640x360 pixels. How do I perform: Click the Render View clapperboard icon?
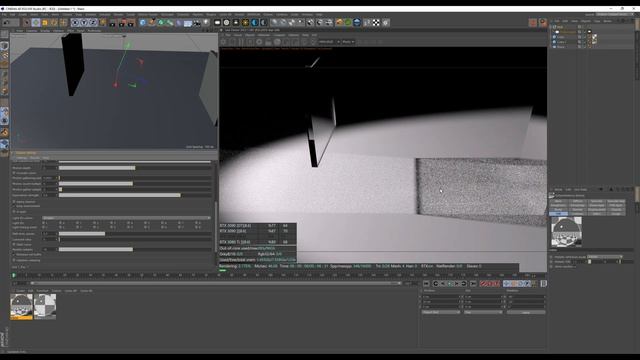(x=112, y=23)
